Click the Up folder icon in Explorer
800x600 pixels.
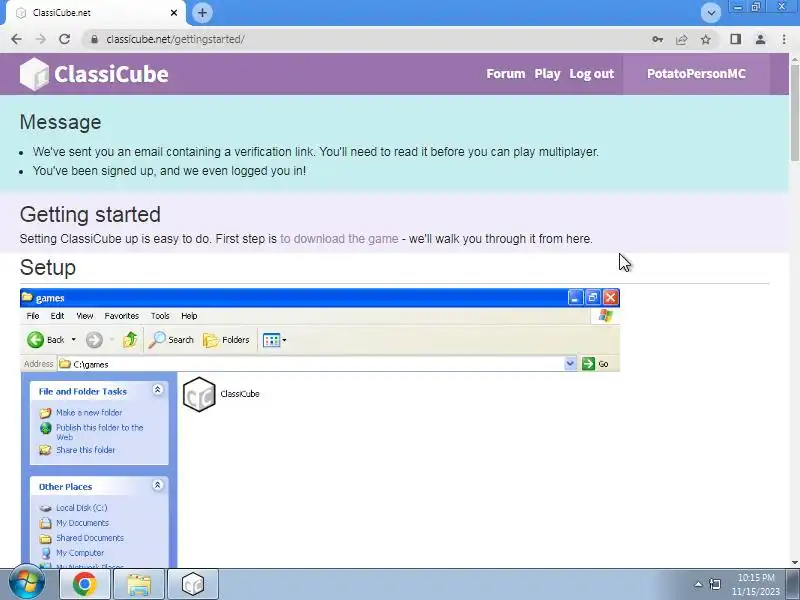[130, 340]
